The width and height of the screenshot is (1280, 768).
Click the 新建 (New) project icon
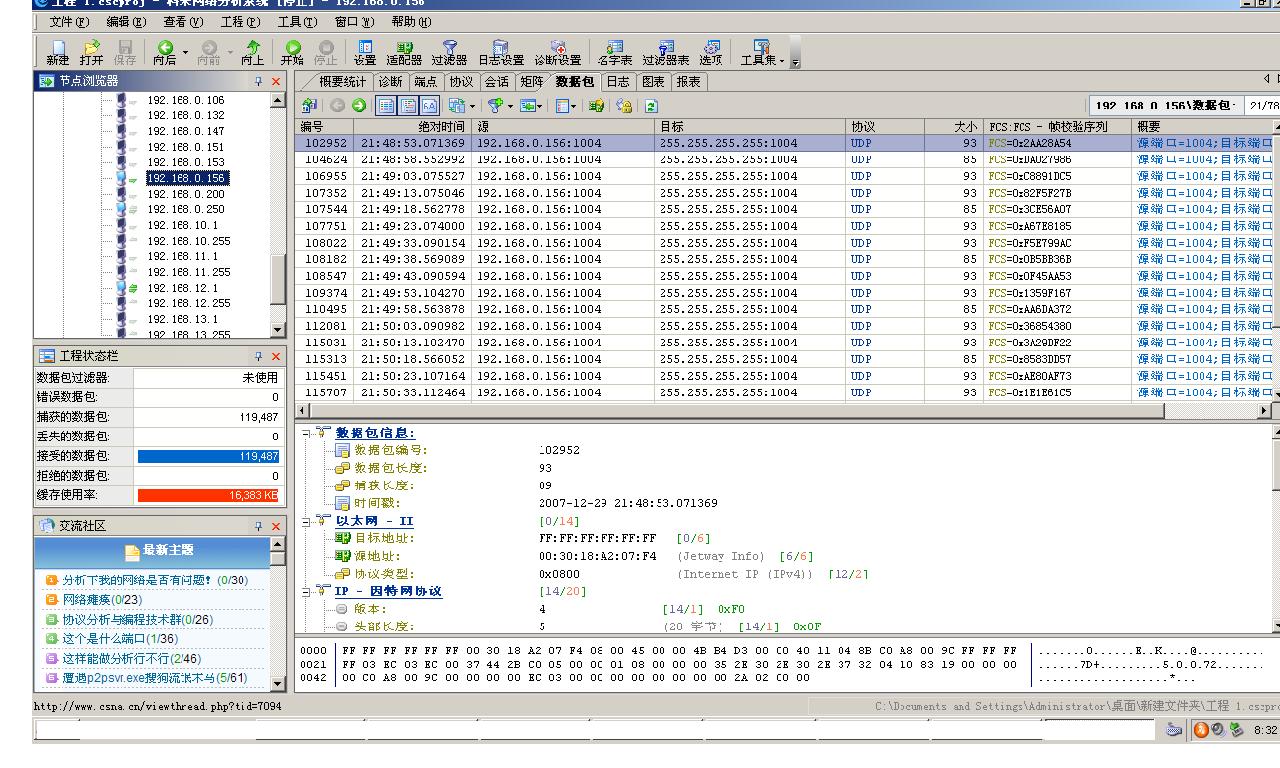(x=58, y=50)
